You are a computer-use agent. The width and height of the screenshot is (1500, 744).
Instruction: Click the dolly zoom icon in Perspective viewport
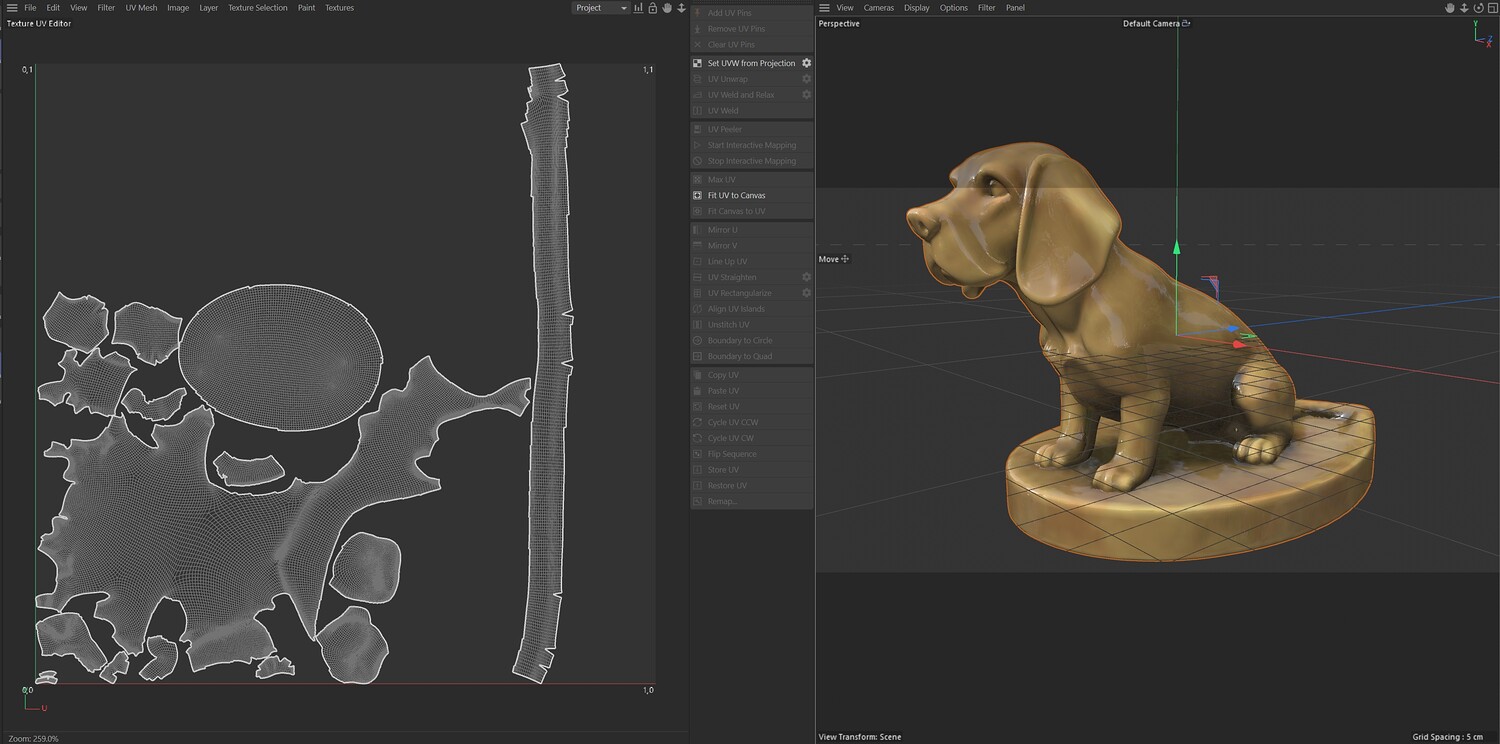(x=1464, y=8)
